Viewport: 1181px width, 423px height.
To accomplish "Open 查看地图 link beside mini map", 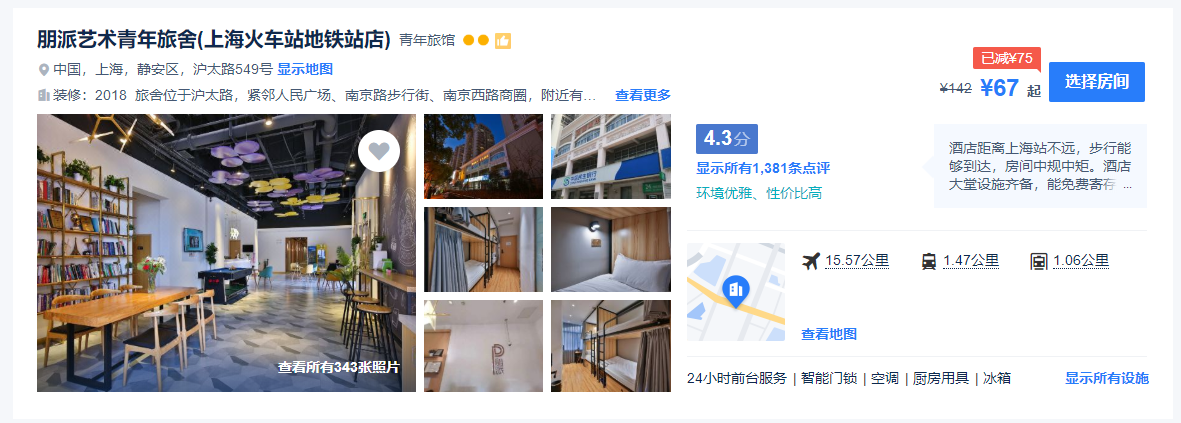I will [x=829, y=334].
